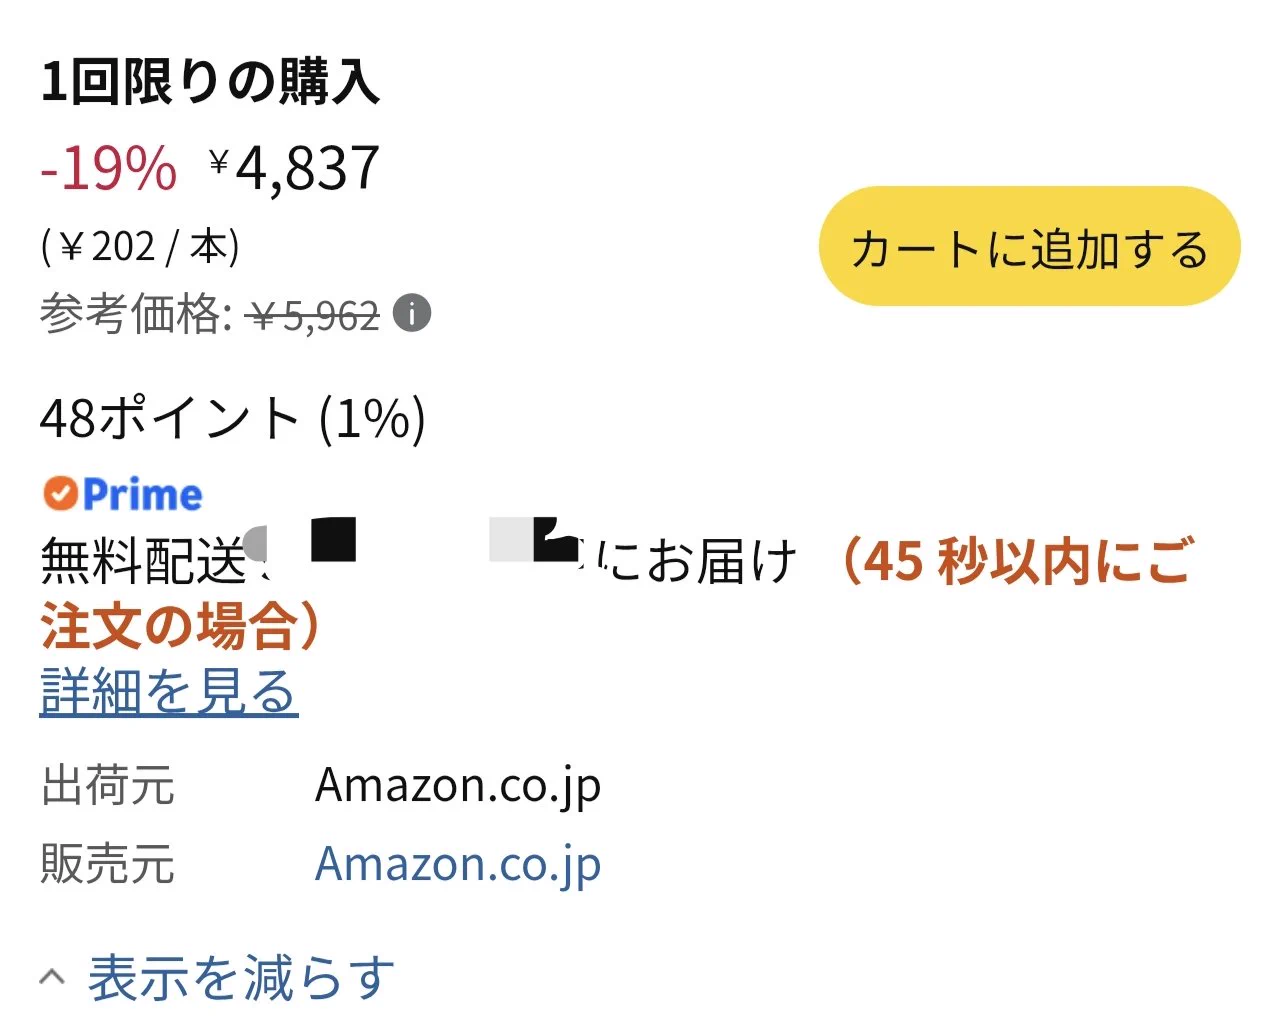Screen dimensions: 1280x1034
Task: Collapse details using the up chevron
Action: 53,977
